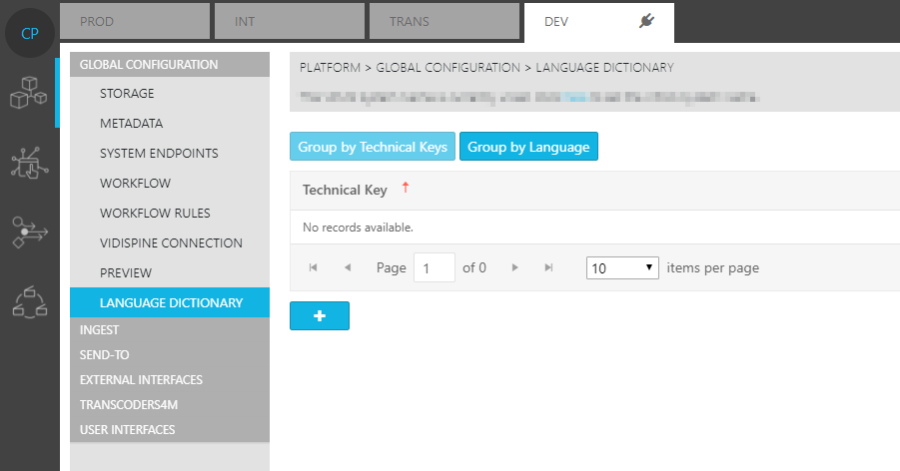Go to the first page of results
Screen dimensions: 900x471
tap(313, 268)
